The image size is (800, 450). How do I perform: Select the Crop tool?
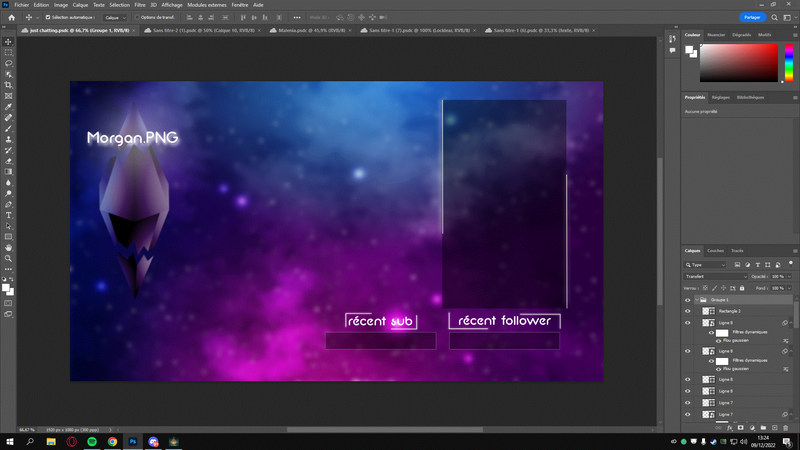pyautogui.click(x=8, y=85)
